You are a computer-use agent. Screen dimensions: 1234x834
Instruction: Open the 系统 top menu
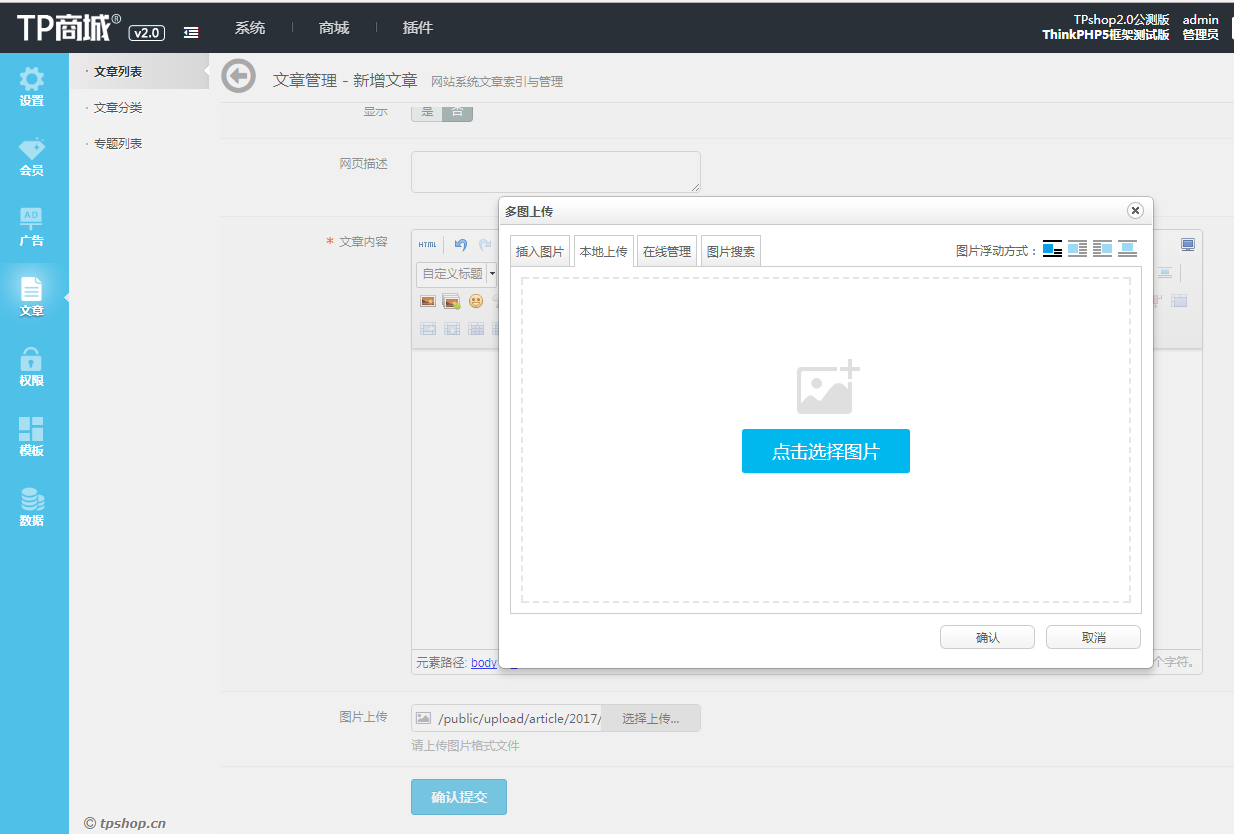click(x=250, y=28)
